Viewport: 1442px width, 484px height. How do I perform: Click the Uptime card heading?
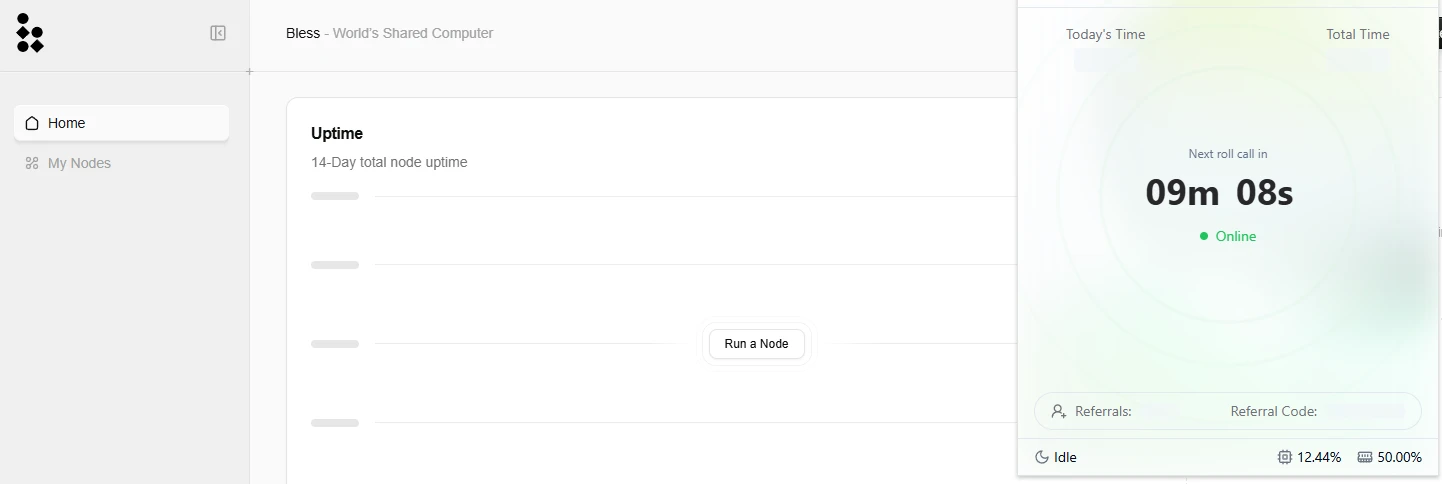pos(337,133)
